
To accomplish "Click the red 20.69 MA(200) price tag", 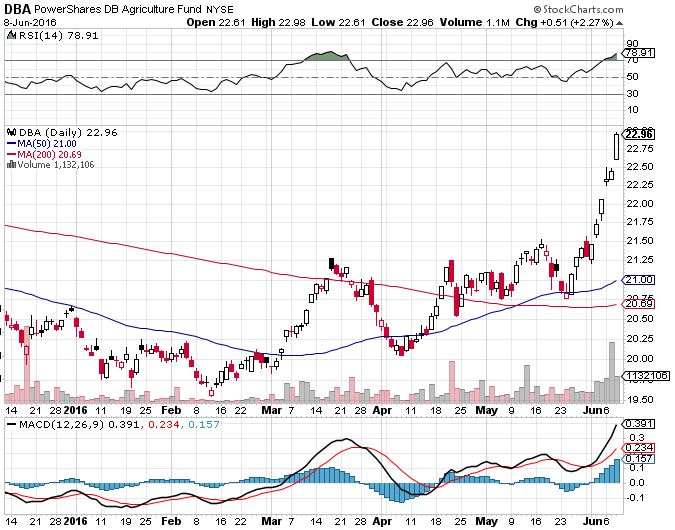I will point(639,304).
